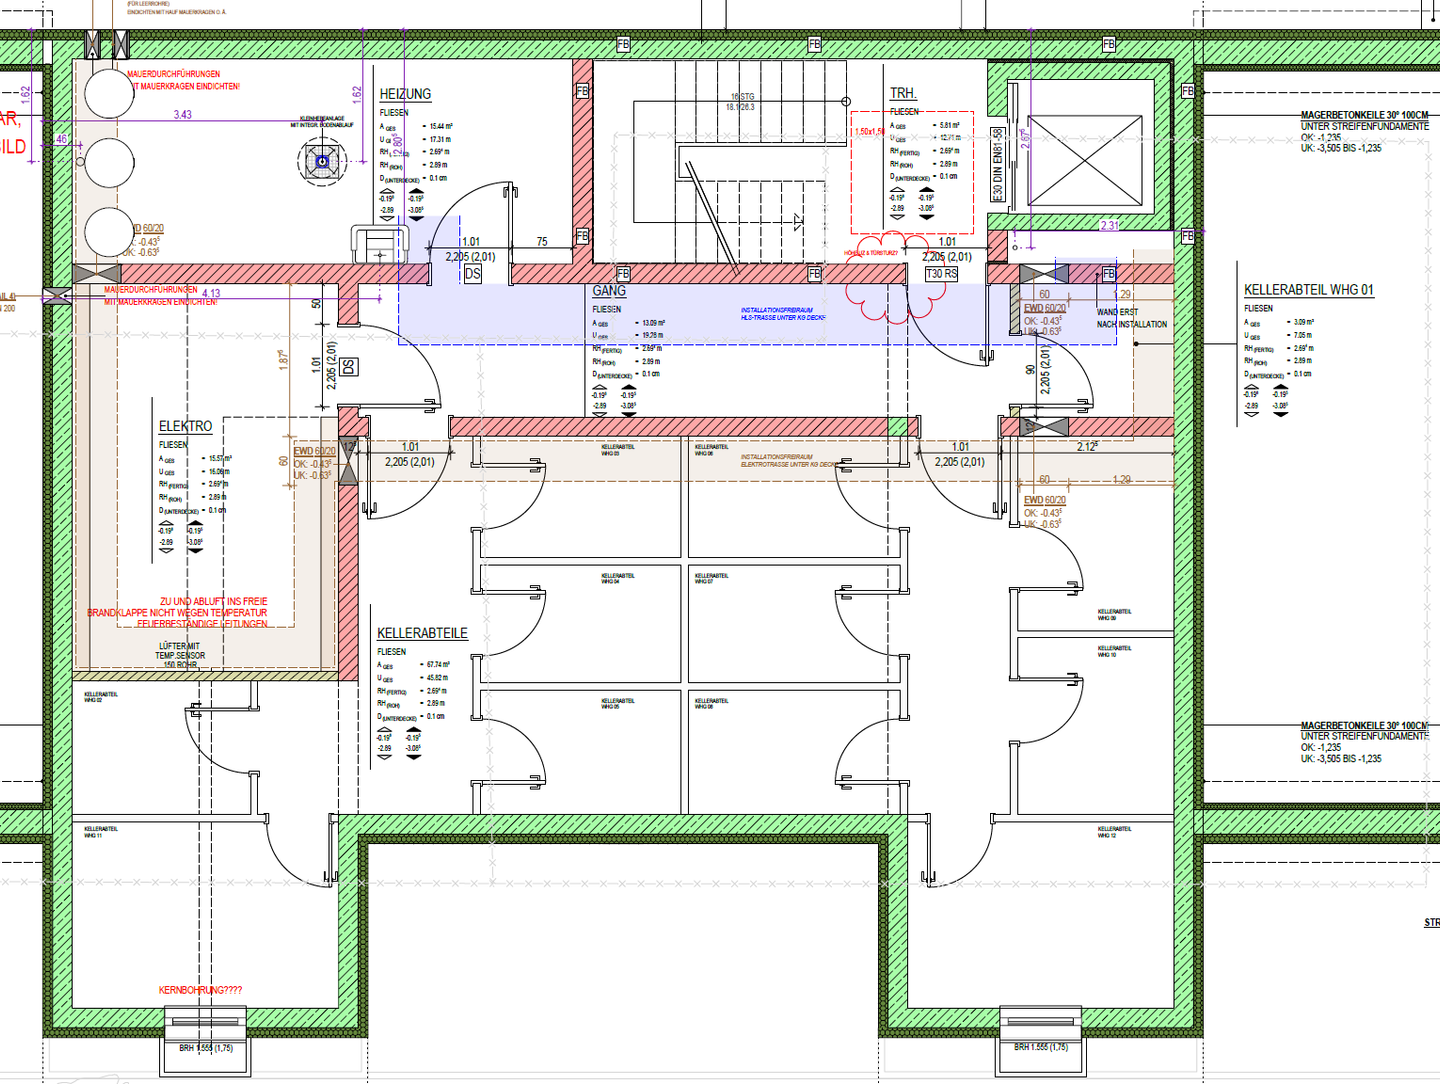This screenshot has width=1440, height=1084.
Task: Click the floor drain symbol in Heizung room
Action: 322,161
